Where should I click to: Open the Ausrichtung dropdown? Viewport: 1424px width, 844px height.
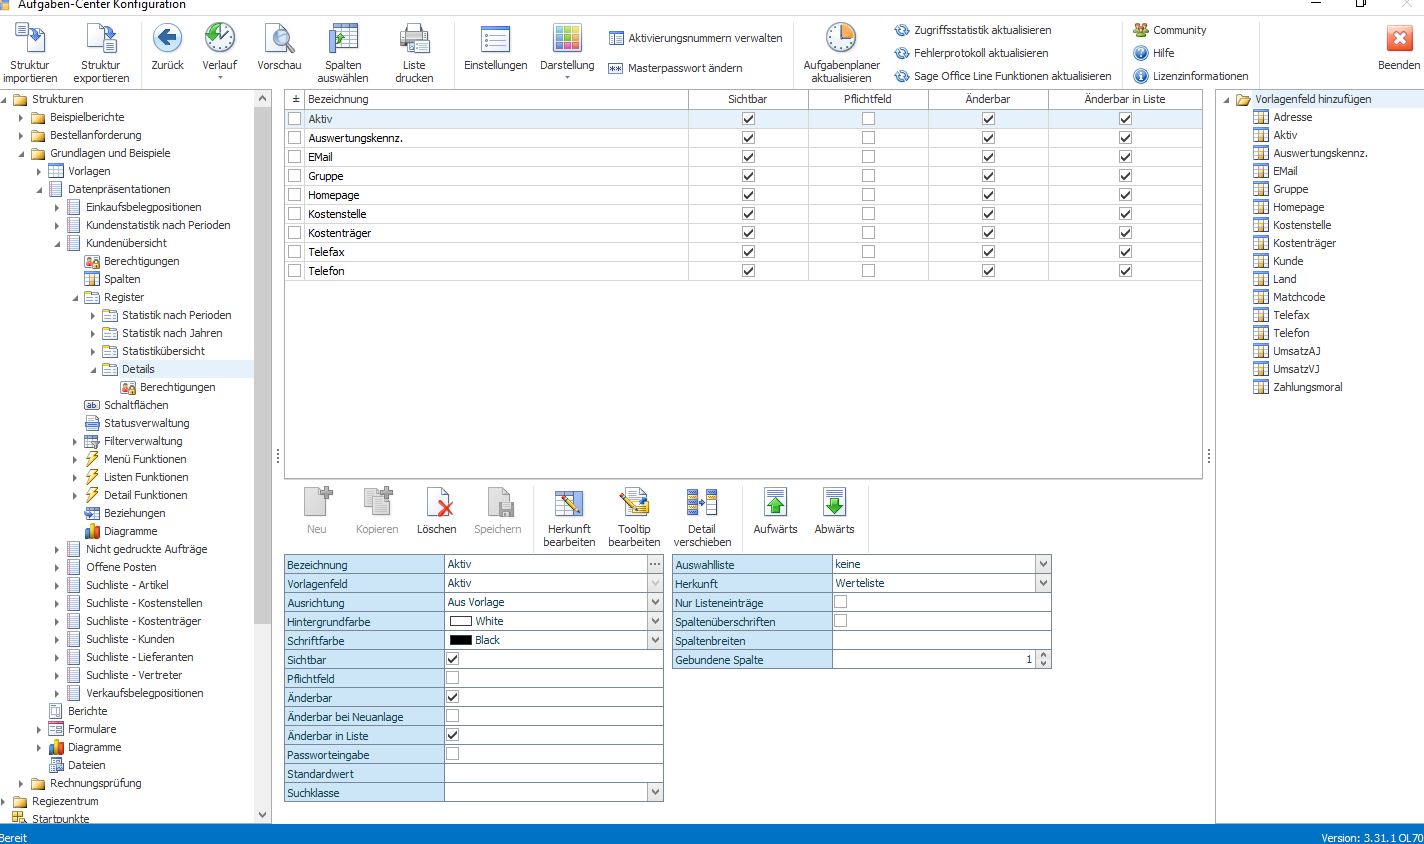tap(655, 602)
